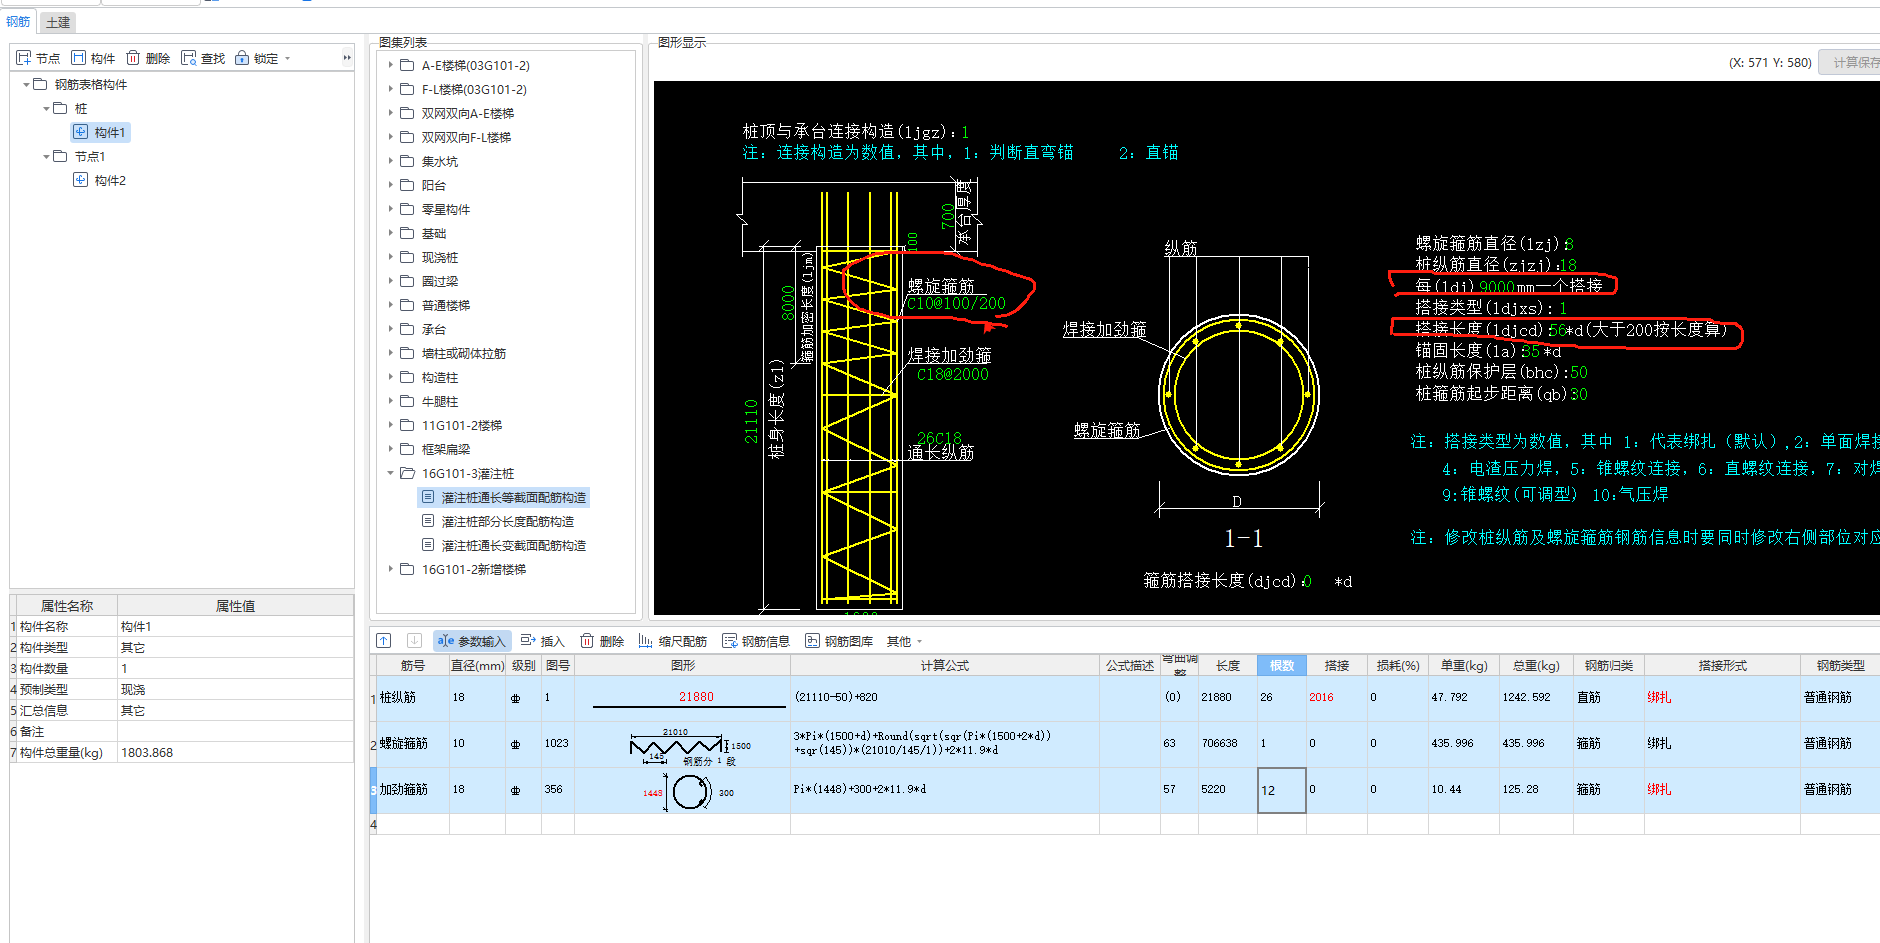Image resolution: width=1880 pixels, height=943 pixels.
Task: Open the 零星构件 folder
Action: (x=445, y=209)
